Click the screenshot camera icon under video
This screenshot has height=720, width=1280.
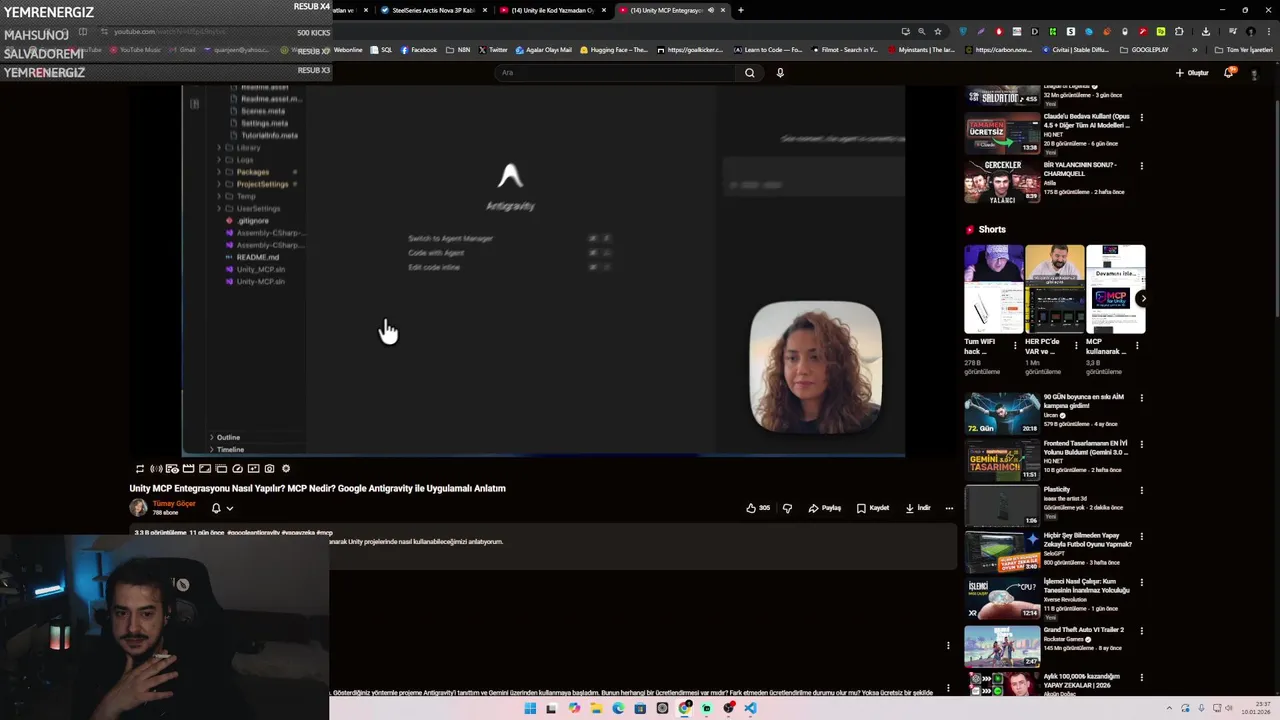pos(269,468)
